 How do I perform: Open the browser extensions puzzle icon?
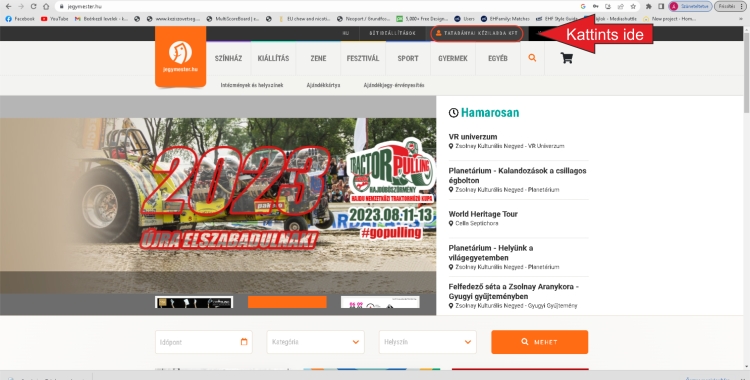(x=649, y=6)
